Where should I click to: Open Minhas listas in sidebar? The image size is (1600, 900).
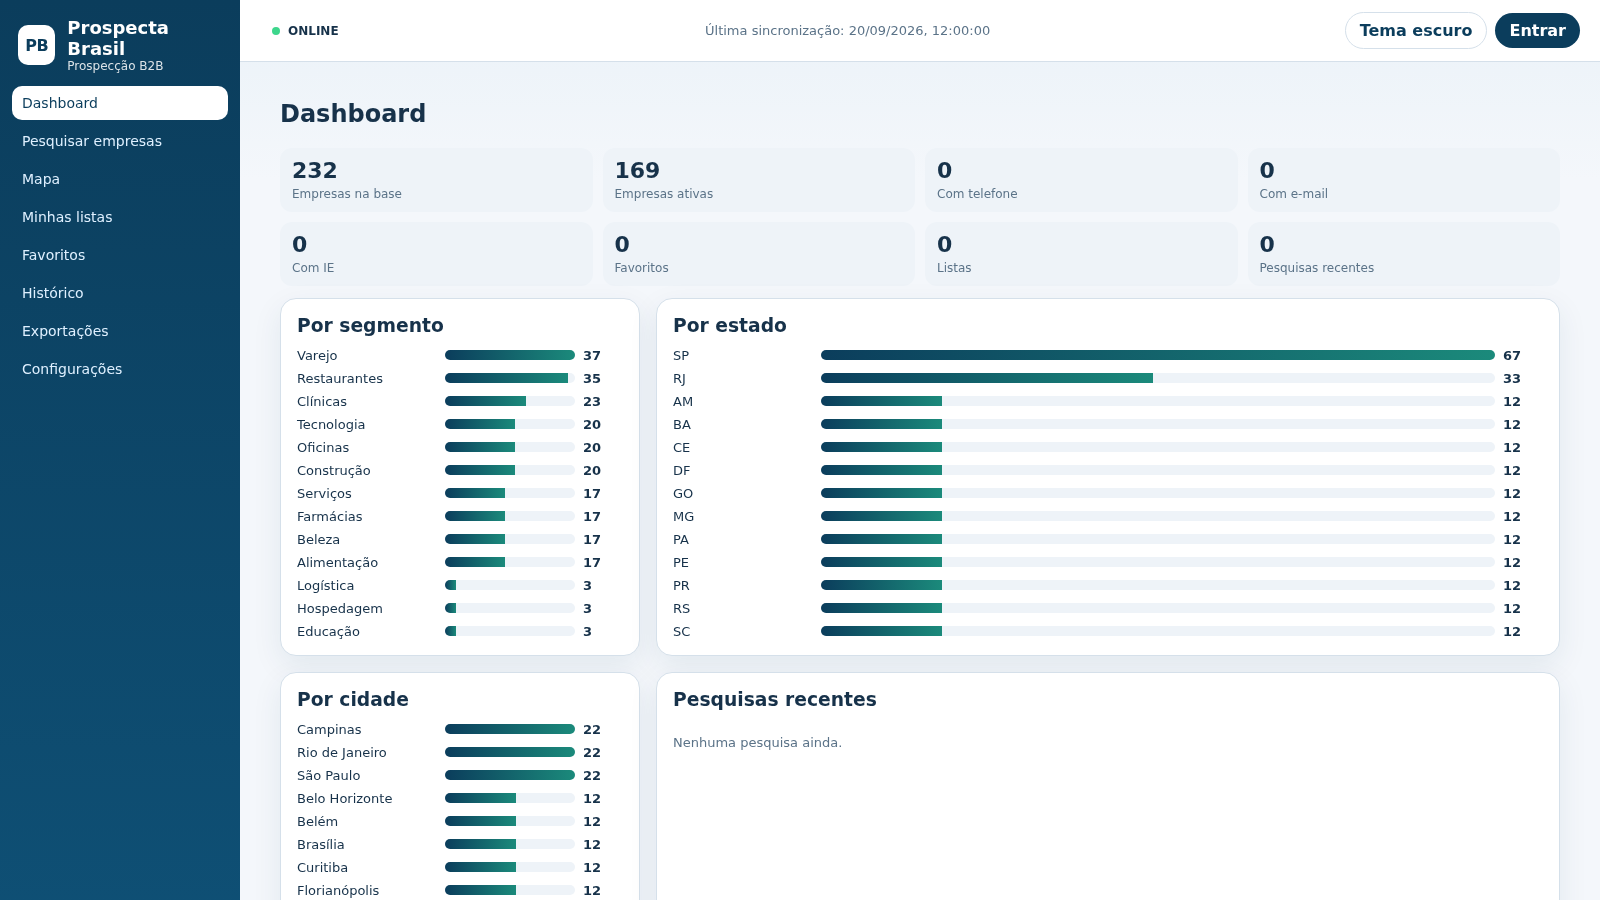(120, 217)
